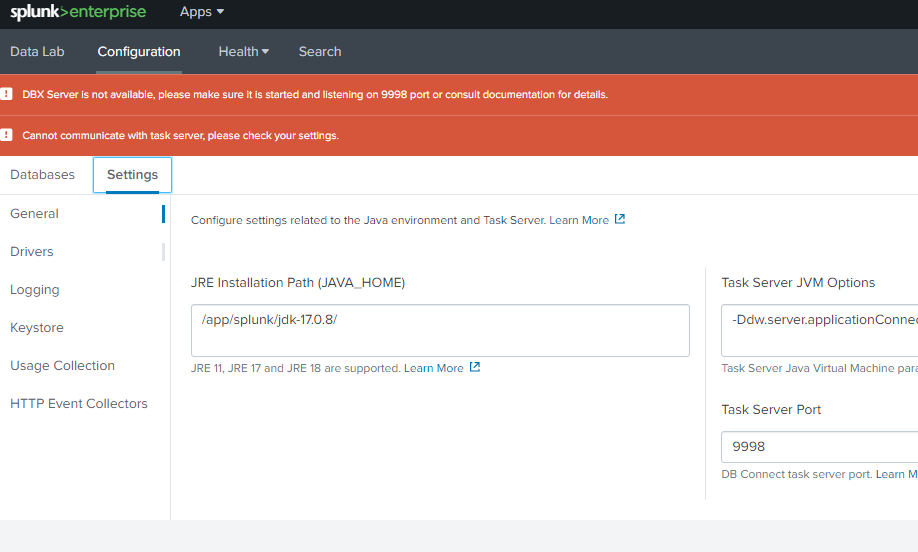
Task: Expand the Apps dropdown menu
Action: [x=201, y=12]
